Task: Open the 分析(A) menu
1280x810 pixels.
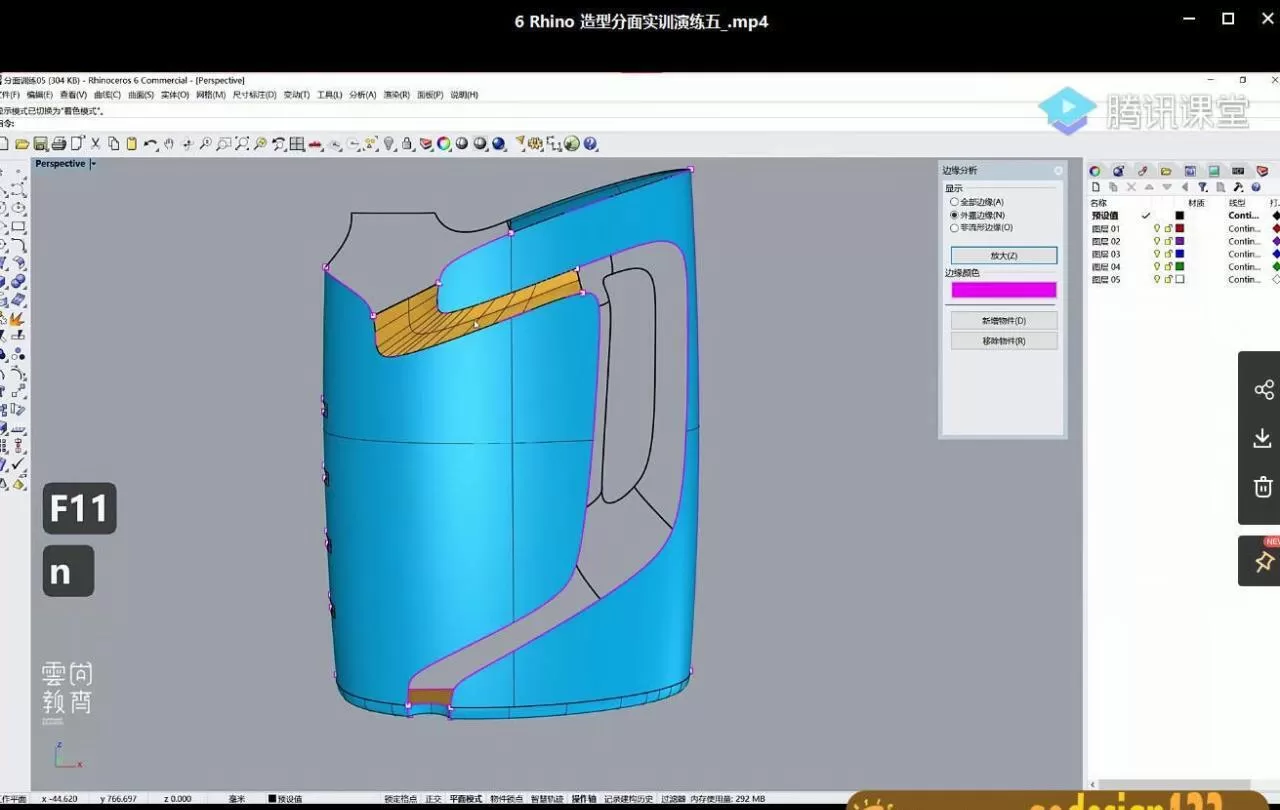Action: 362,95
